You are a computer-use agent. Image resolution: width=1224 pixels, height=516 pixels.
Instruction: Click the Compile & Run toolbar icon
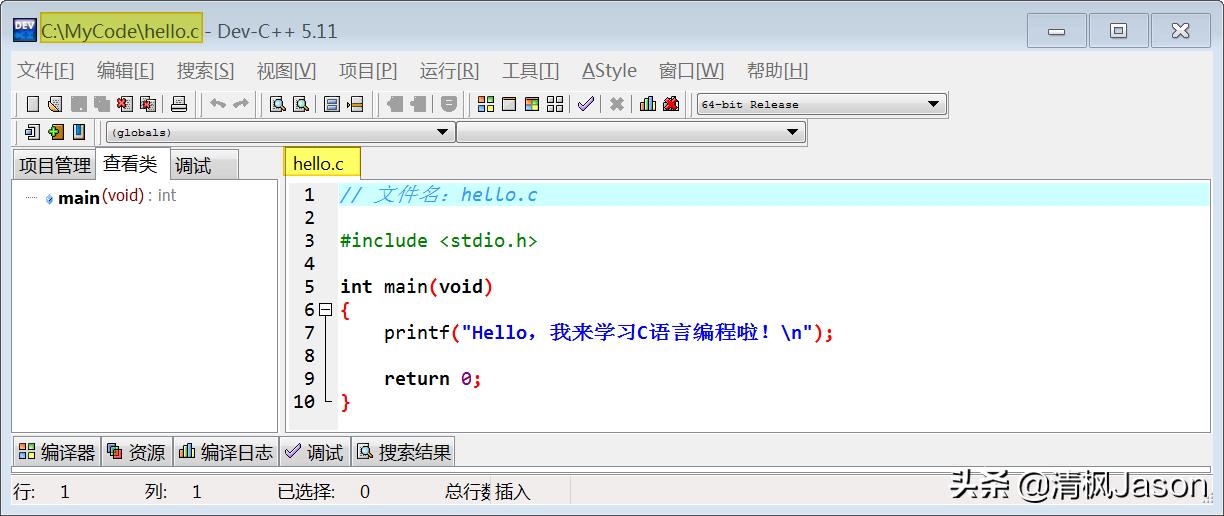[x=532, y=104]
